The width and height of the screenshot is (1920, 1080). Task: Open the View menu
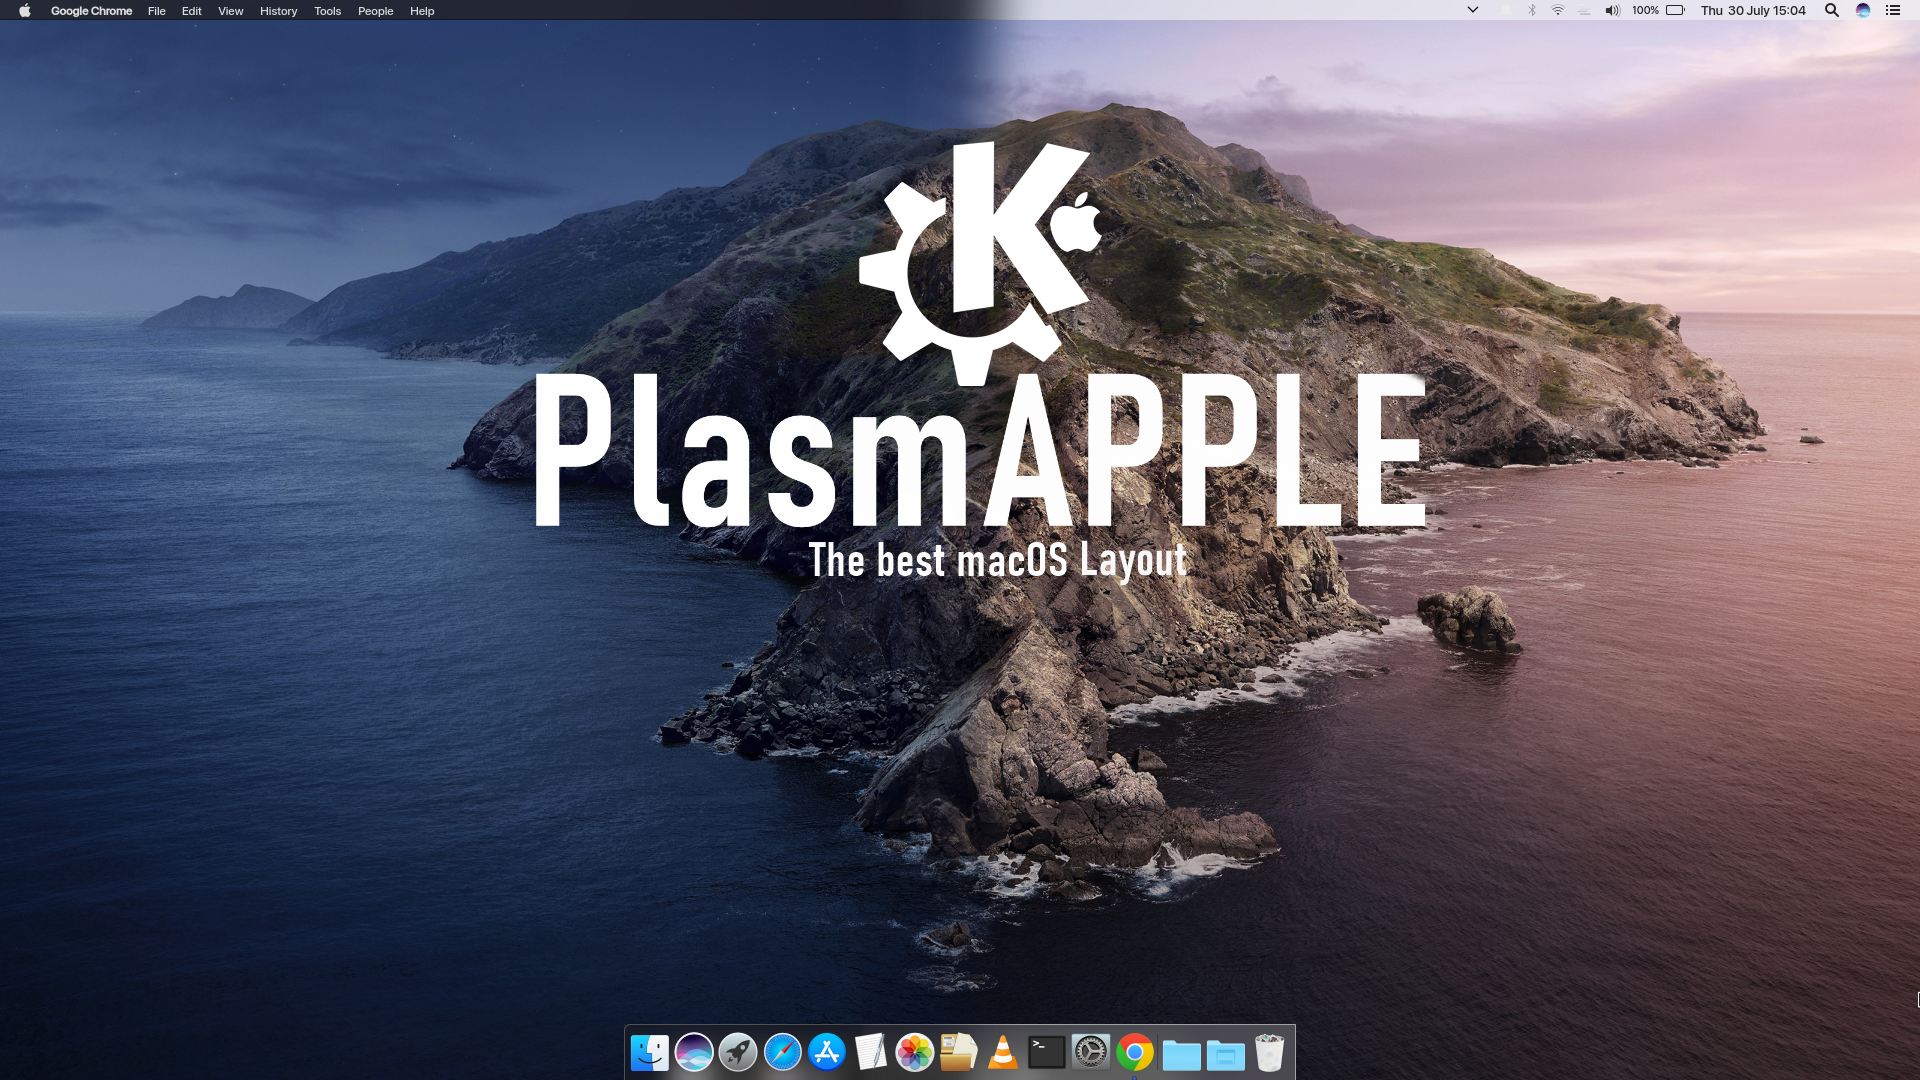coord(231,11)
